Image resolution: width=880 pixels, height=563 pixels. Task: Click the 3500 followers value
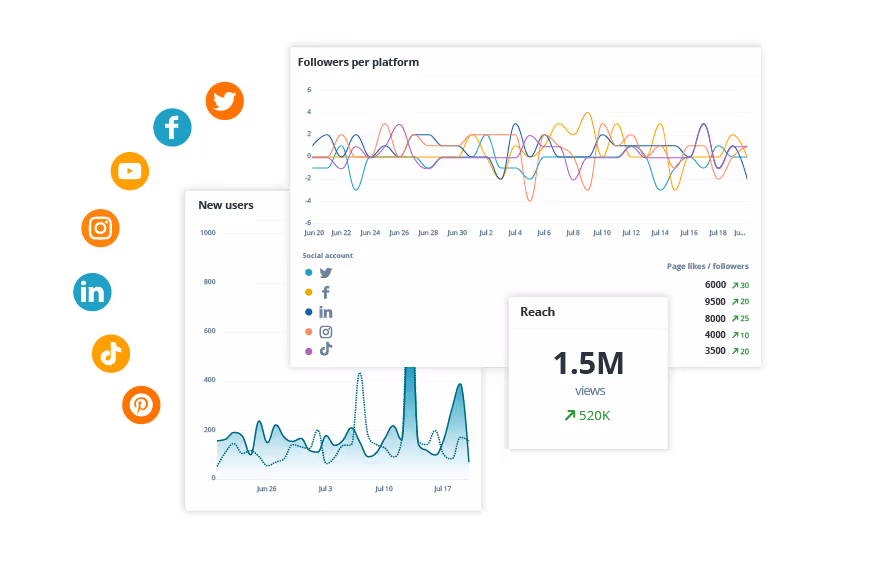715,351
